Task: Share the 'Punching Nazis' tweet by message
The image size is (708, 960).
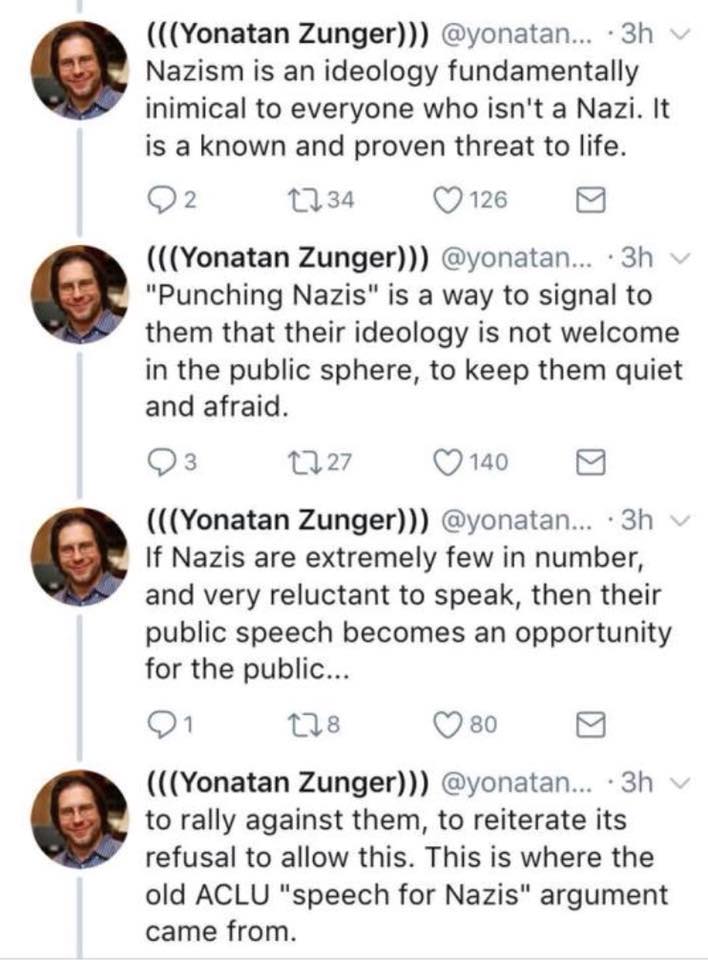Action: point(591,462)
